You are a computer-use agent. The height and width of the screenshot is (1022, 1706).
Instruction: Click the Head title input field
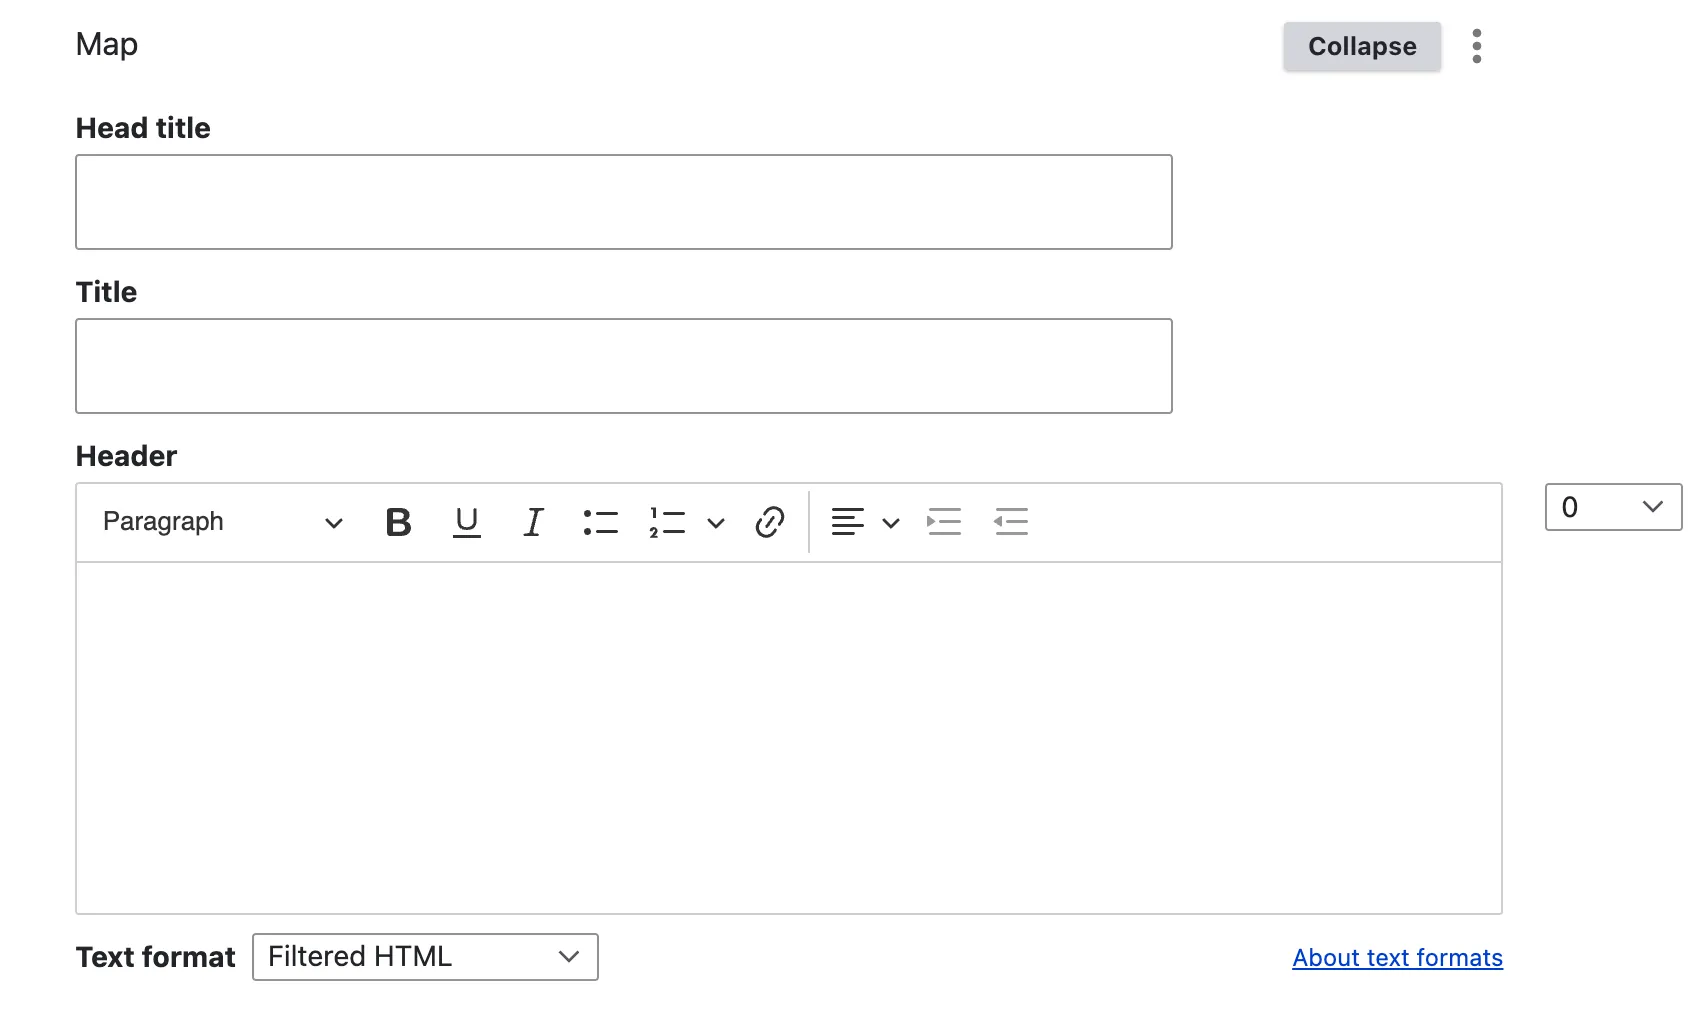tap(624, 202)
